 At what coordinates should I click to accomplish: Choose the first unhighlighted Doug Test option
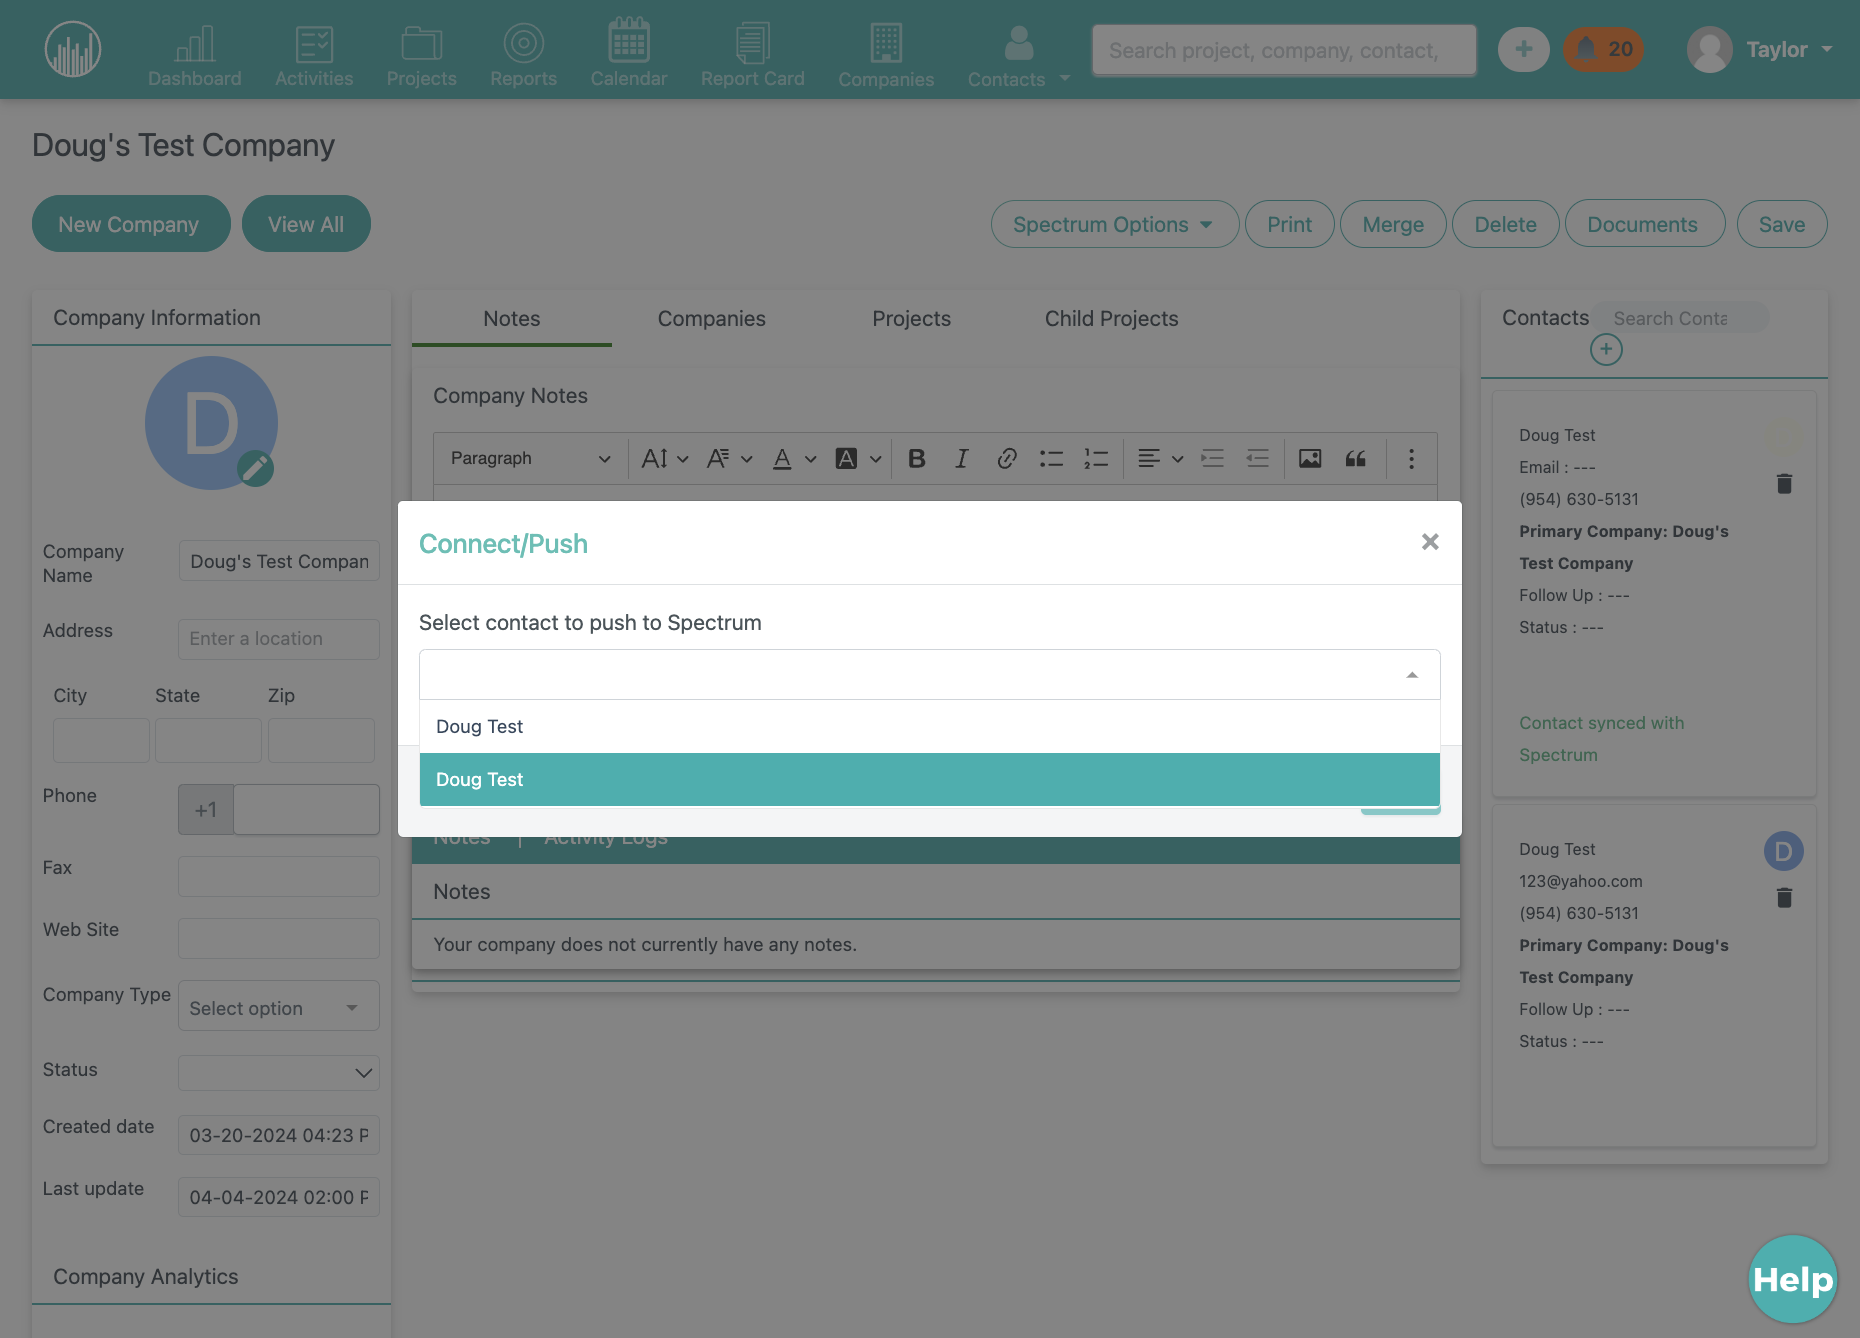click(x=930, y=726)
